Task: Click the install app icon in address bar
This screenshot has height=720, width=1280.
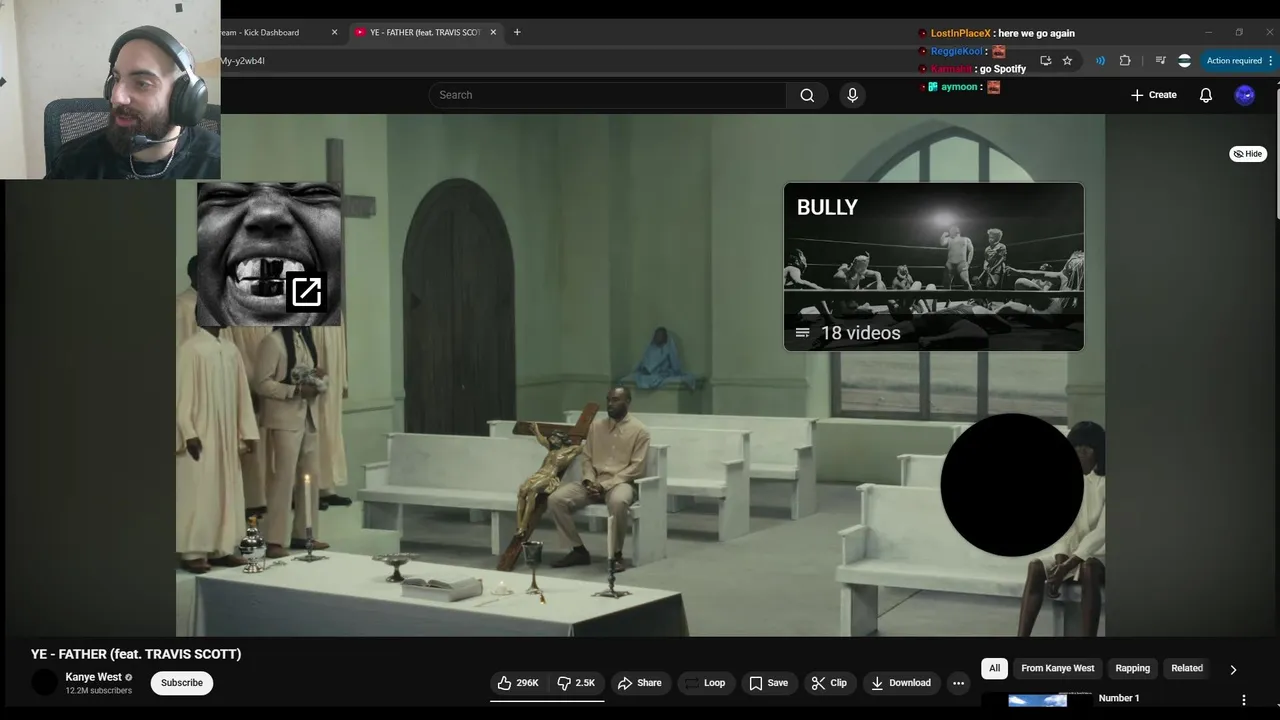Action: click(x=1045, y=61)
